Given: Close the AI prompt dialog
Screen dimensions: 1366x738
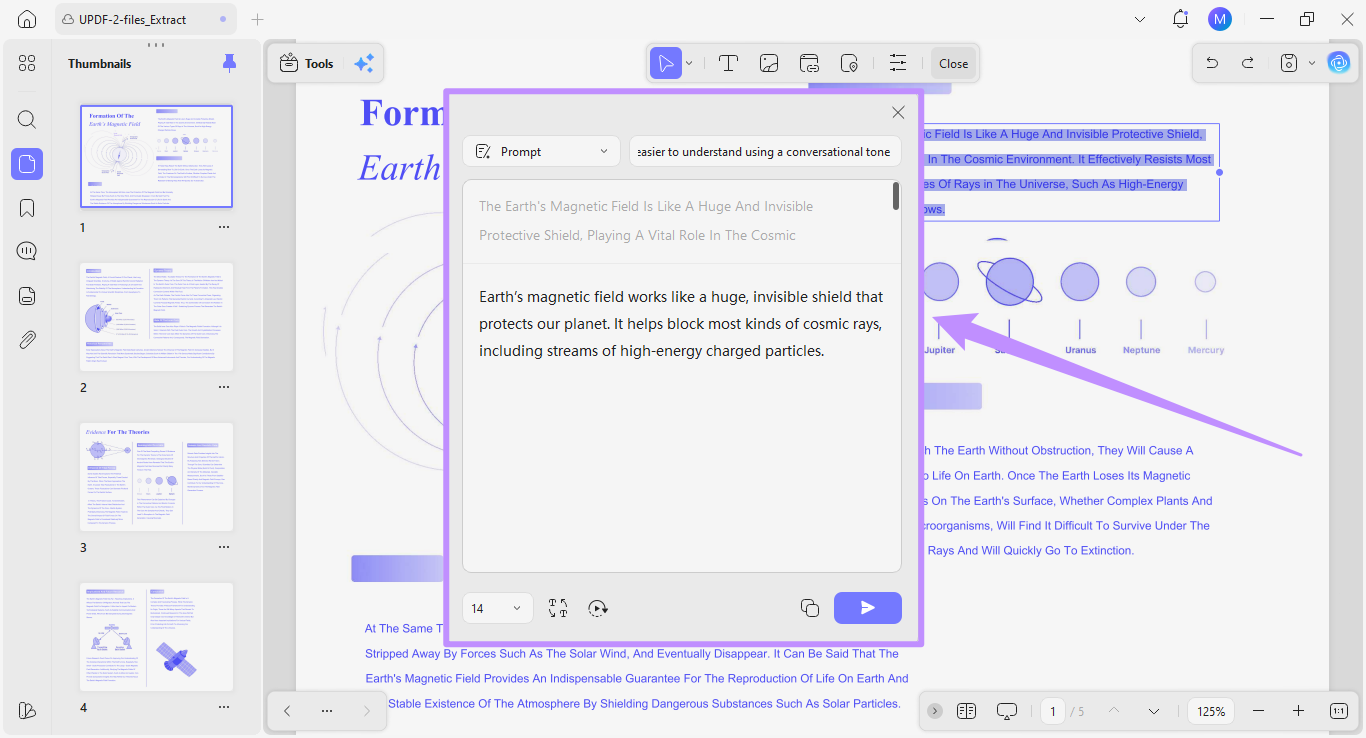Looking at the screenshot, I should point(898,113).
